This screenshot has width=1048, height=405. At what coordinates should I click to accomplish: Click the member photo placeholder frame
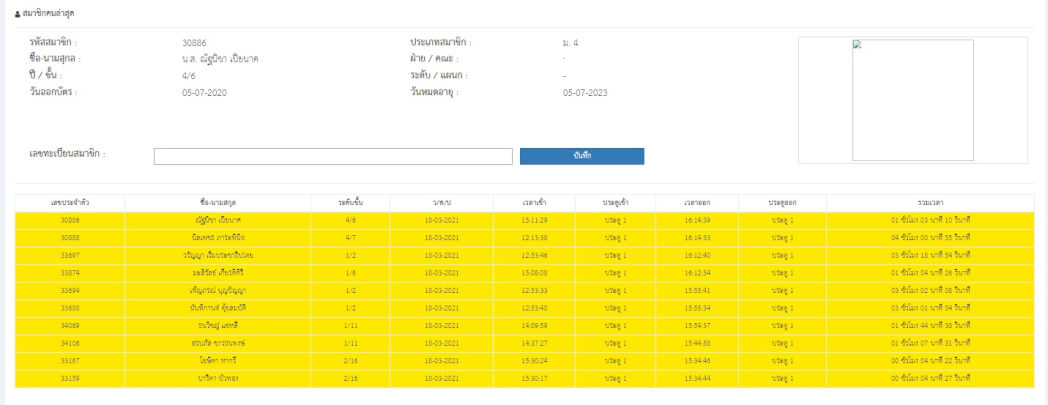coord(912,100)
